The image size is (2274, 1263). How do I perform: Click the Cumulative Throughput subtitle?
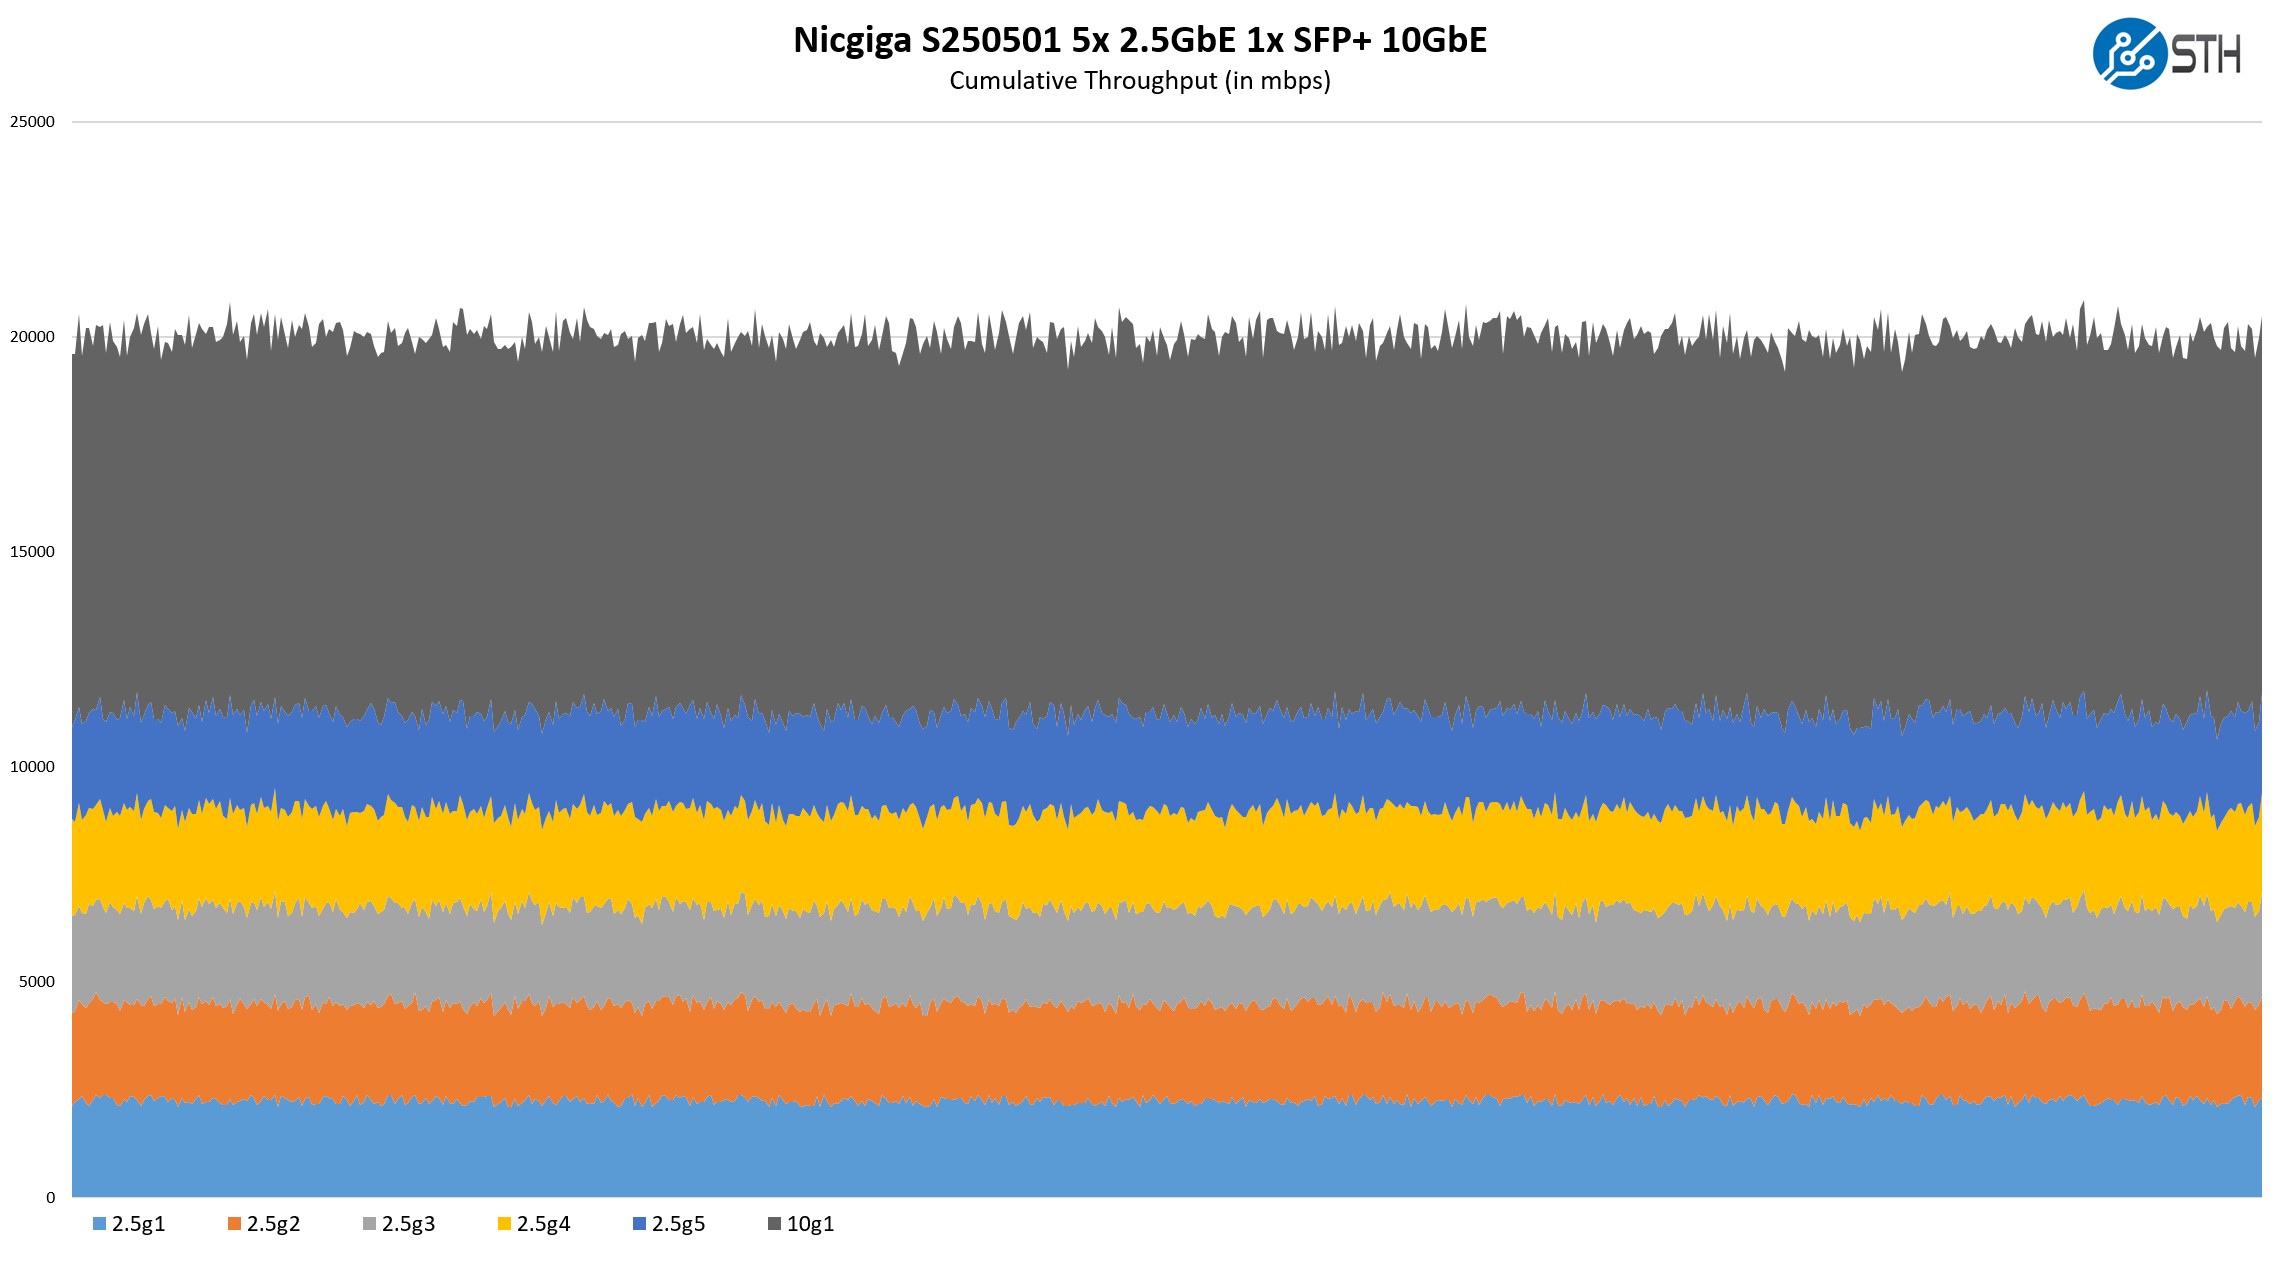click(1139, 81)
